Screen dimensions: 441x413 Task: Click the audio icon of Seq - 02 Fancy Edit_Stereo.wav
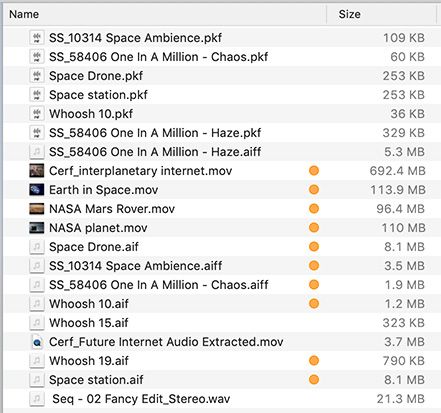coord(37,399)
